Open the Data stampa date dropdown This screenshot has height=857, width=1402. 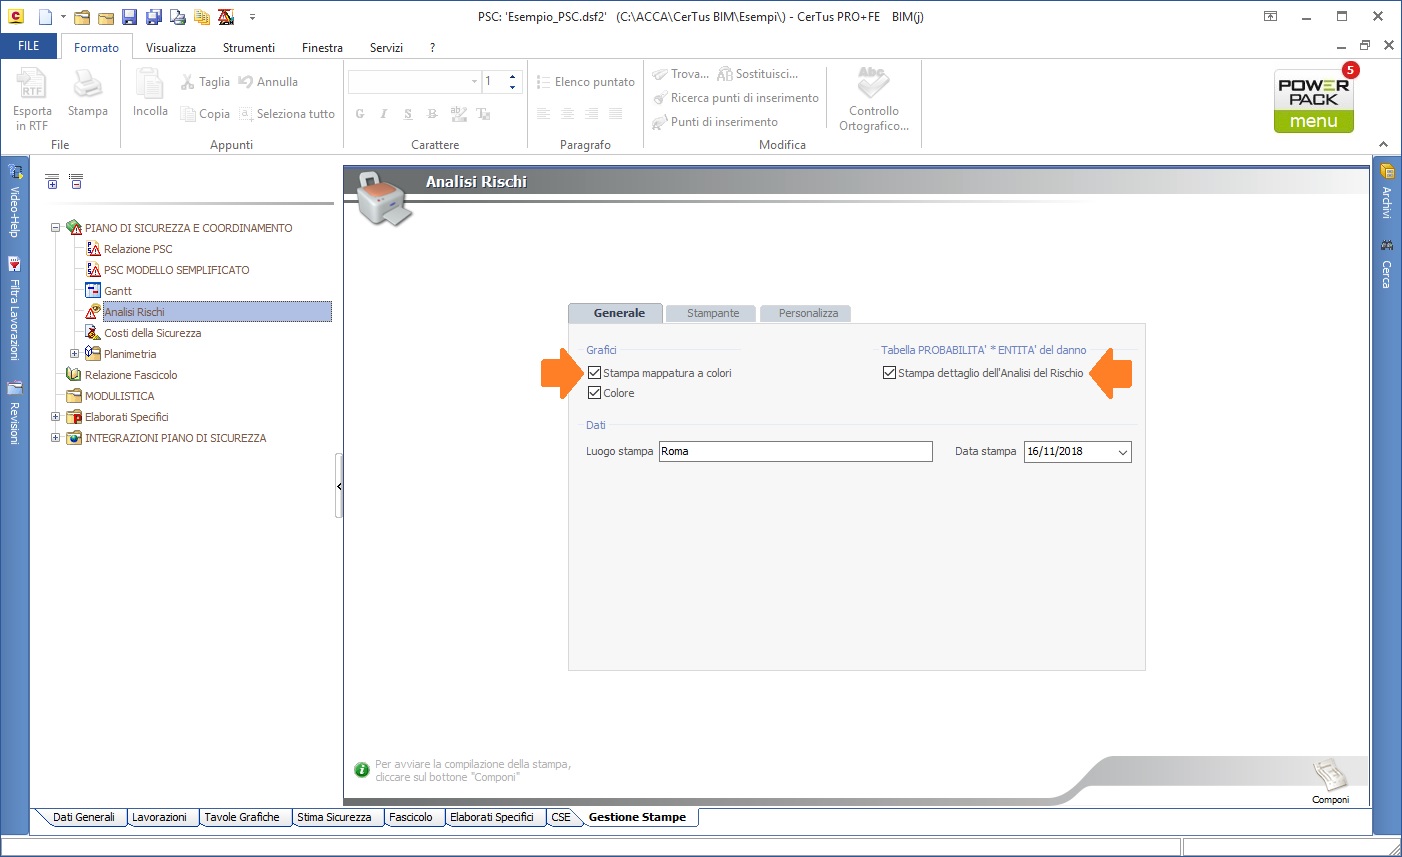[x=1122, y=452]
